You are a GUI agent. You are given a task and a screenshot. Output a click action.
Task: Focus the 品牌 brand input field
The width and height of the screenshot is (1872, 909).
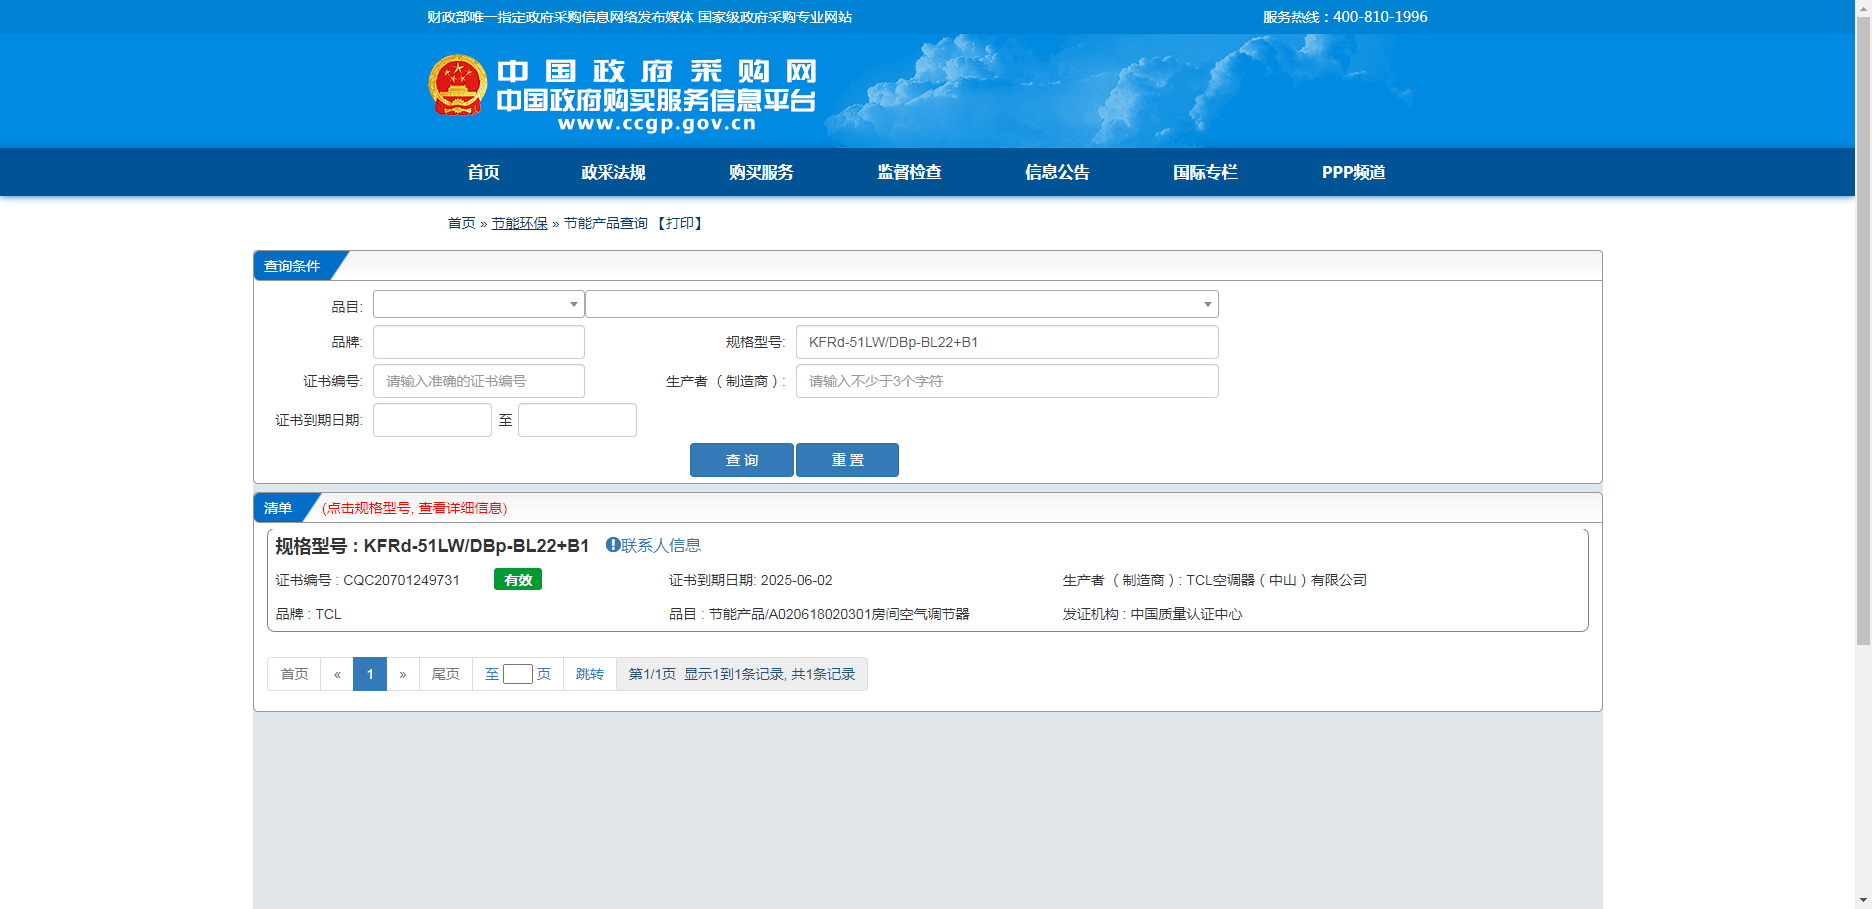(x=478, y=342)
